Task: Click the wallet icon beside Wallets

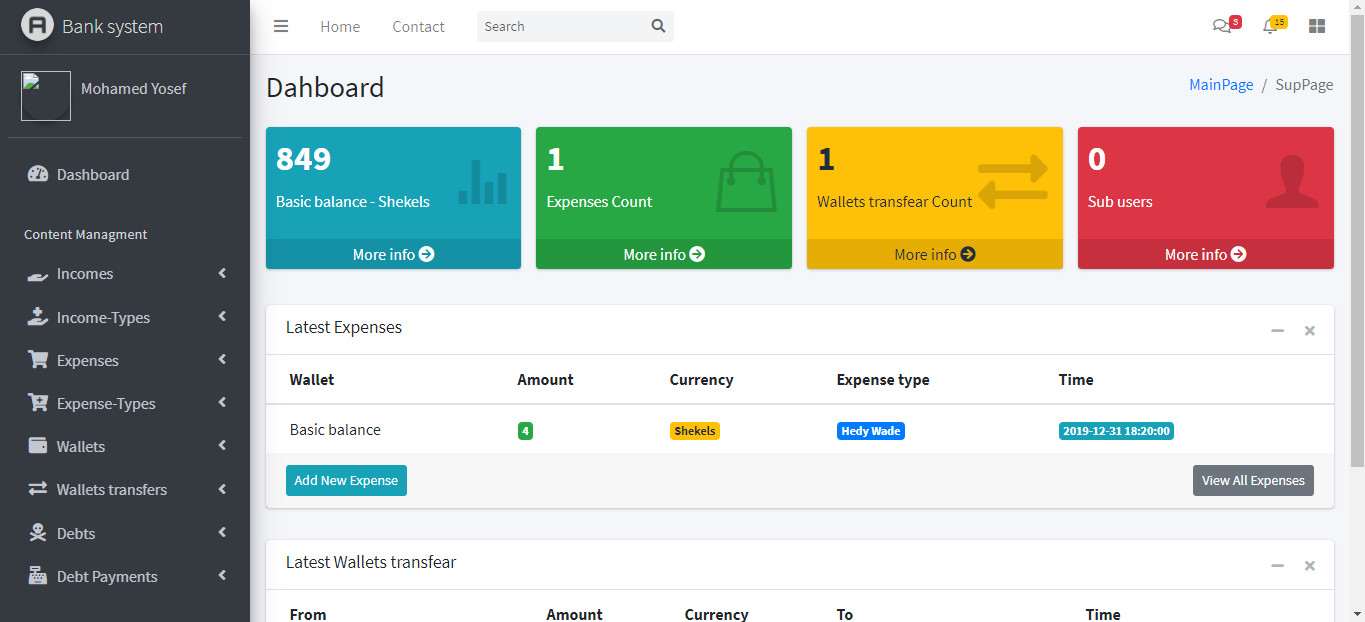Action: pyautogui.click(x=37, y=446)
